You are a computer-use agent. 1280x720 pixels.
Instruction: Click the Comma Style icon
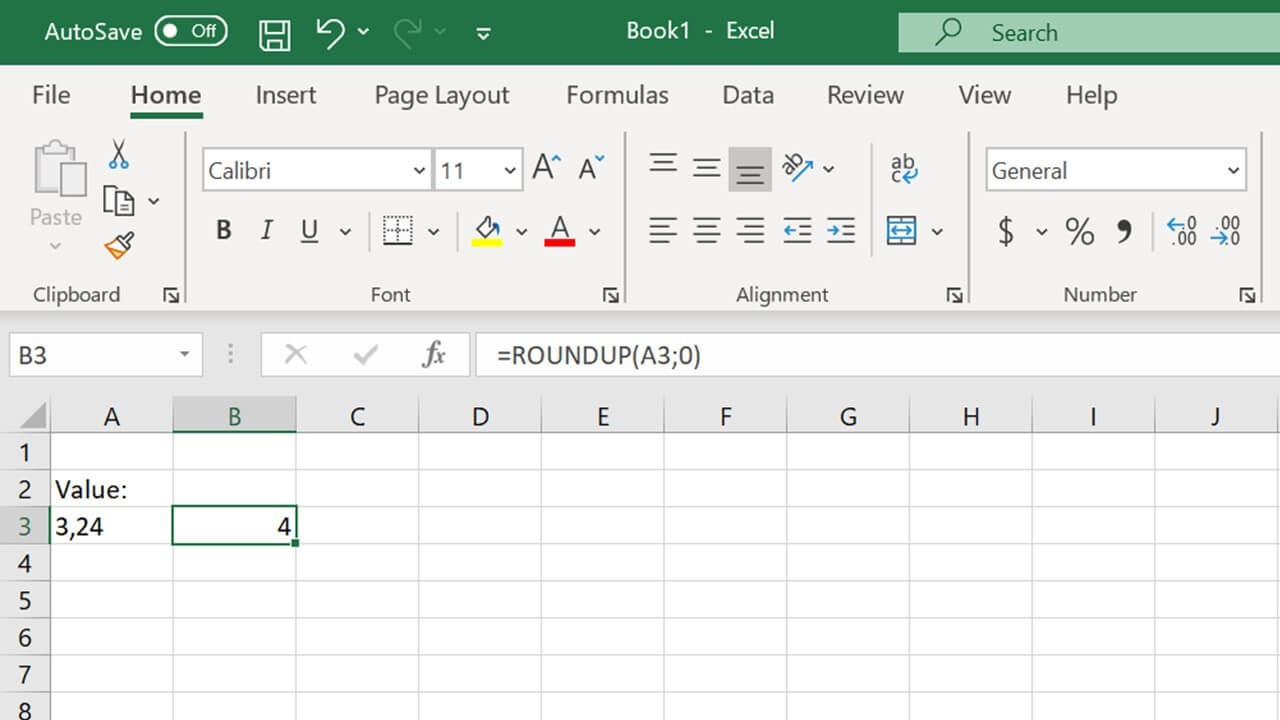pos(1124,231)
